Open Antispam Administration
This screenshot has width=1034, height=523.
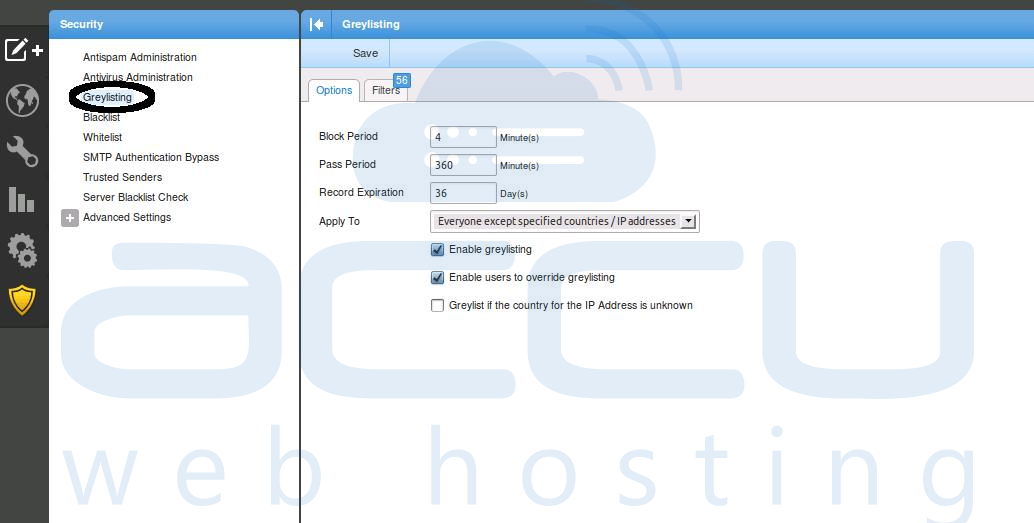[x=140, y=57]
